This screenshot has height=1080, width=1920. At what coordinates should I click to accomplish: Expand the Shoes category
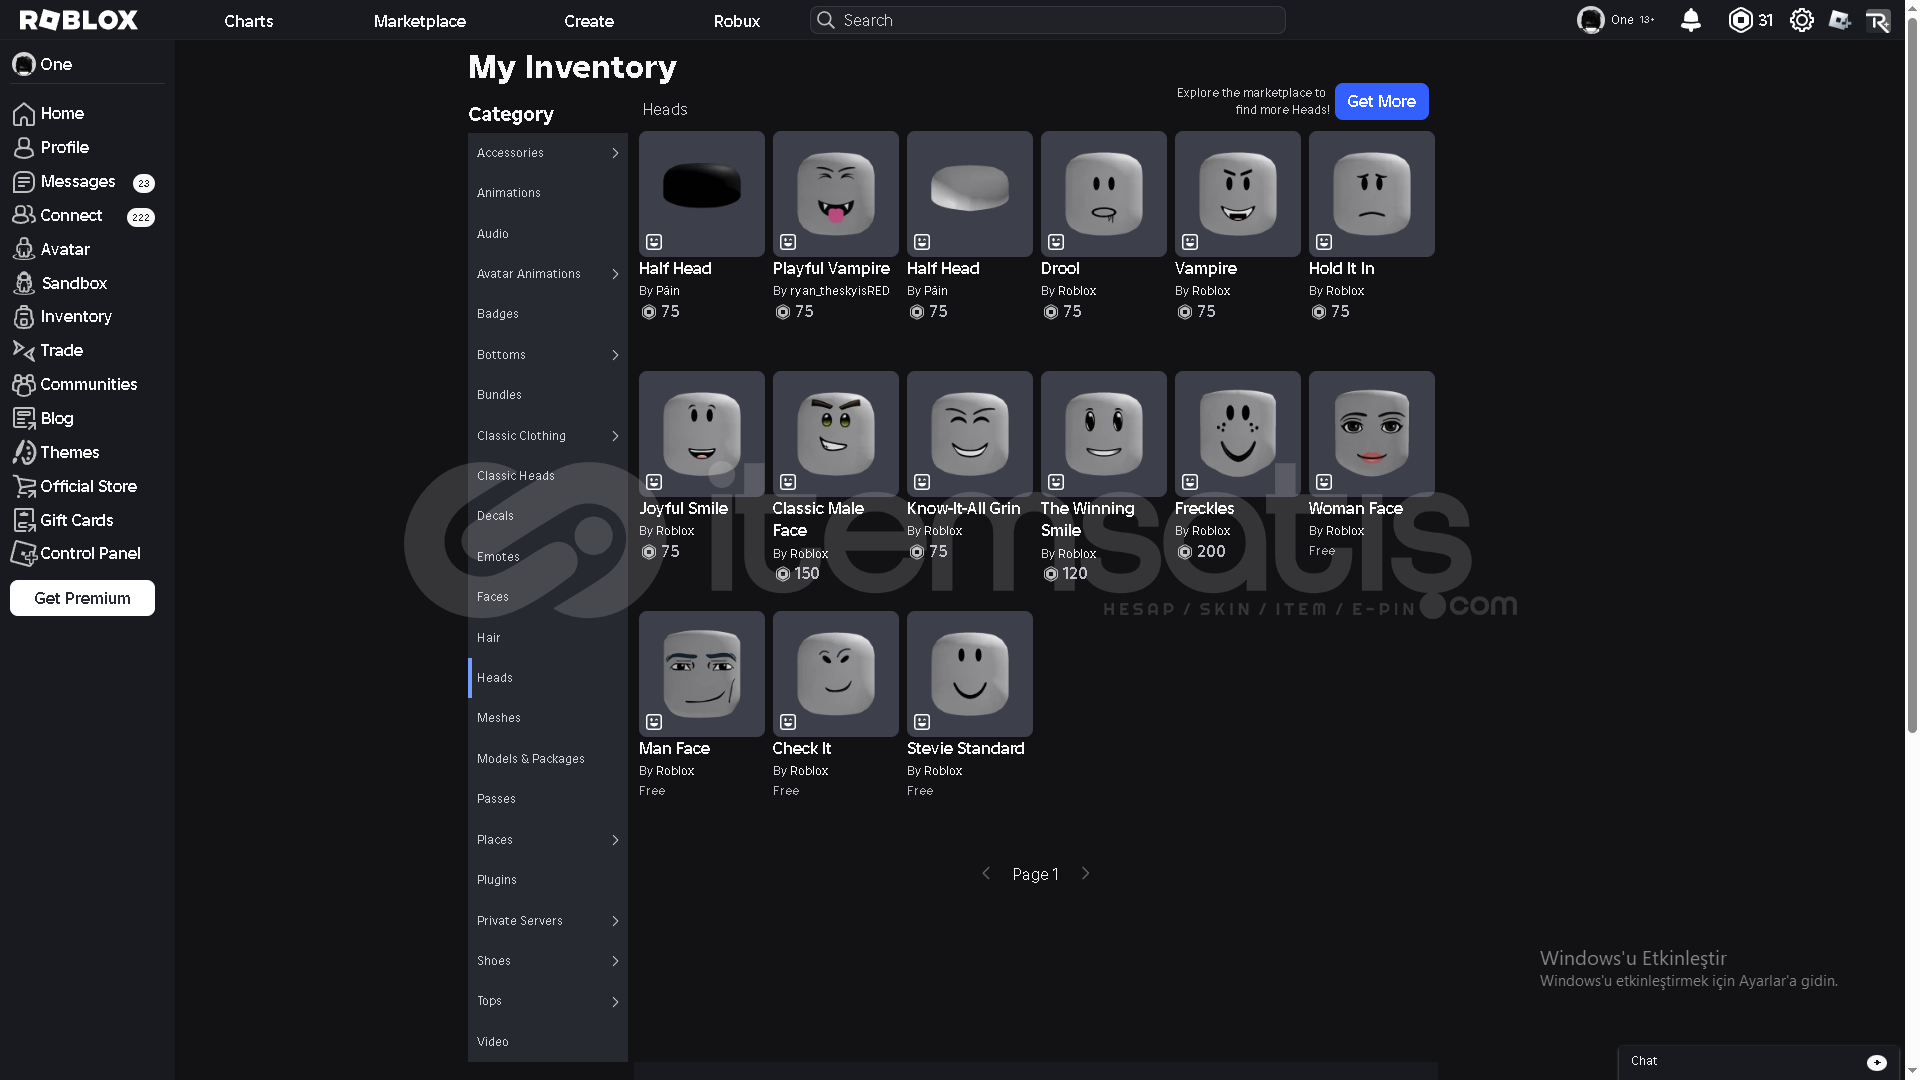615,961
